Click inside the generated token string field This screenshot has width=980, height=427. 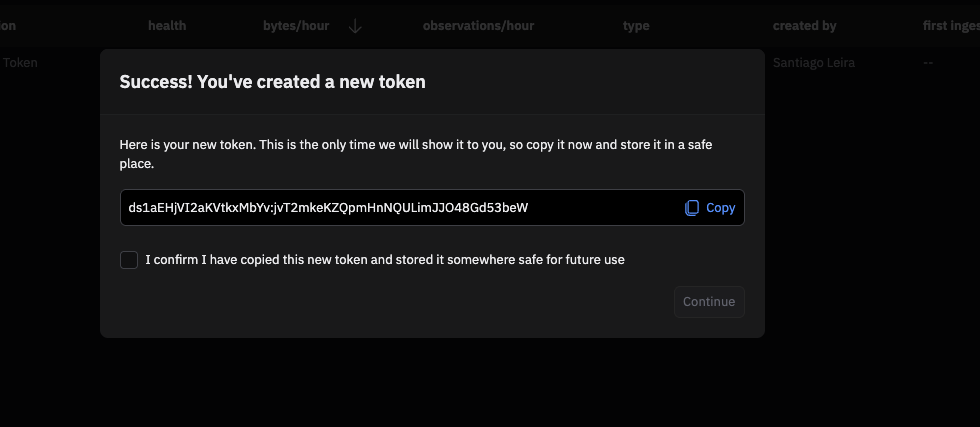click(x=328, y=208)
